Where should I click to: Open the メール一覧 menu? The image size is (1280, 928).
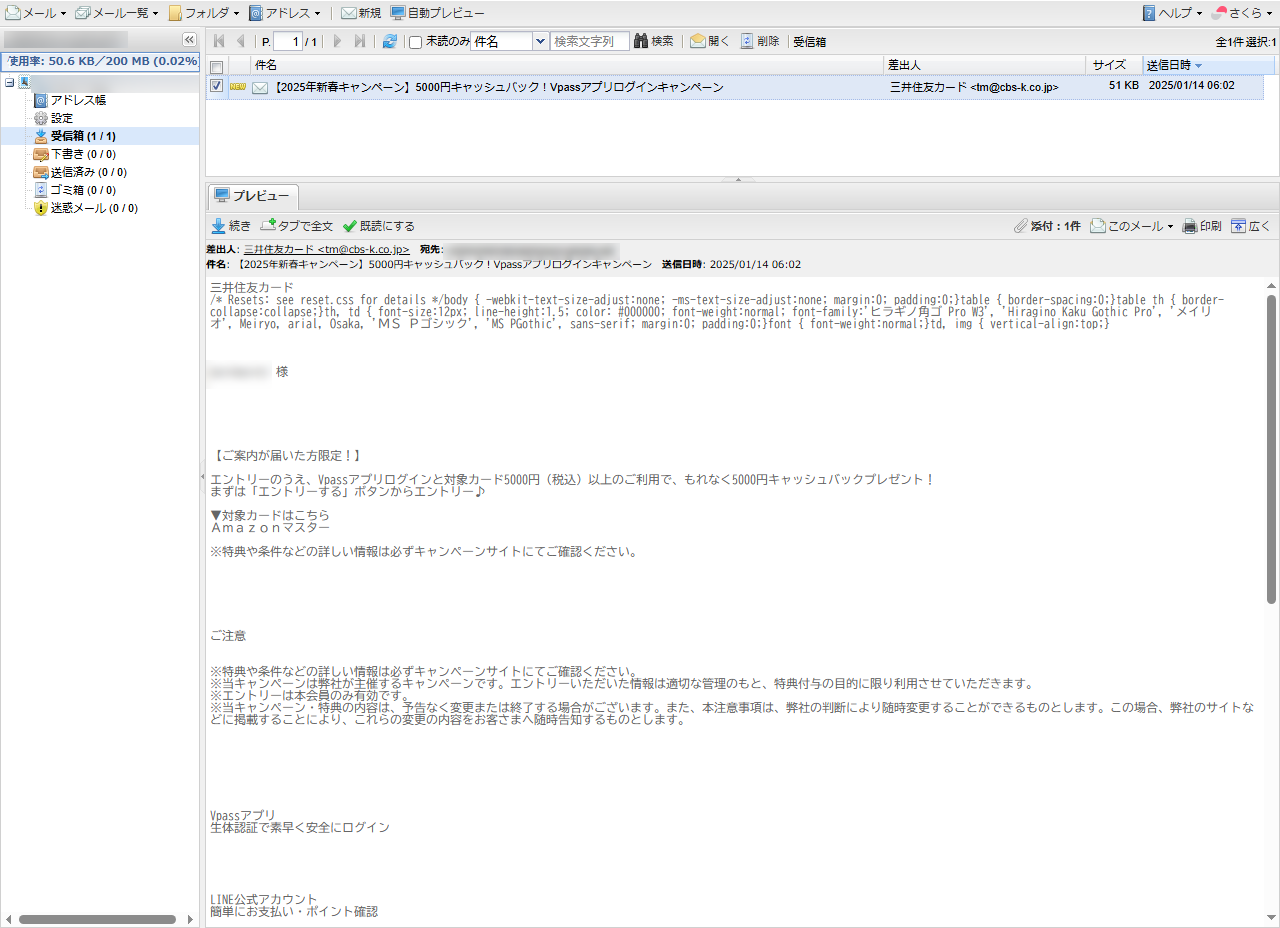tap(117, 13)
